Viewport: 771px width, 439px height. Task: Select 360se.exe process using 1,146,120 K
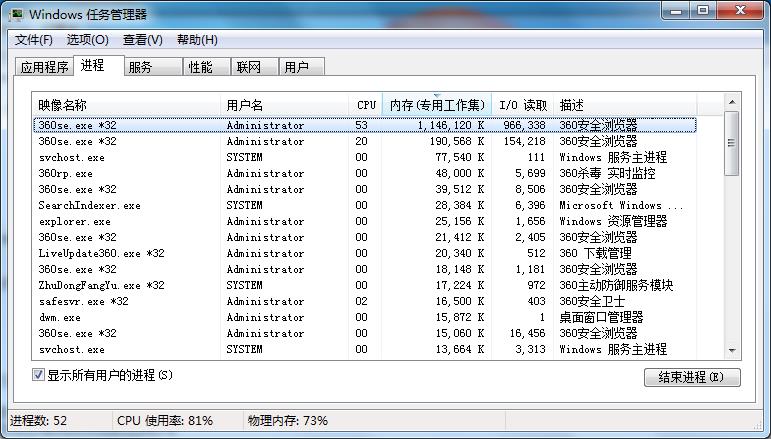[365, 125]
